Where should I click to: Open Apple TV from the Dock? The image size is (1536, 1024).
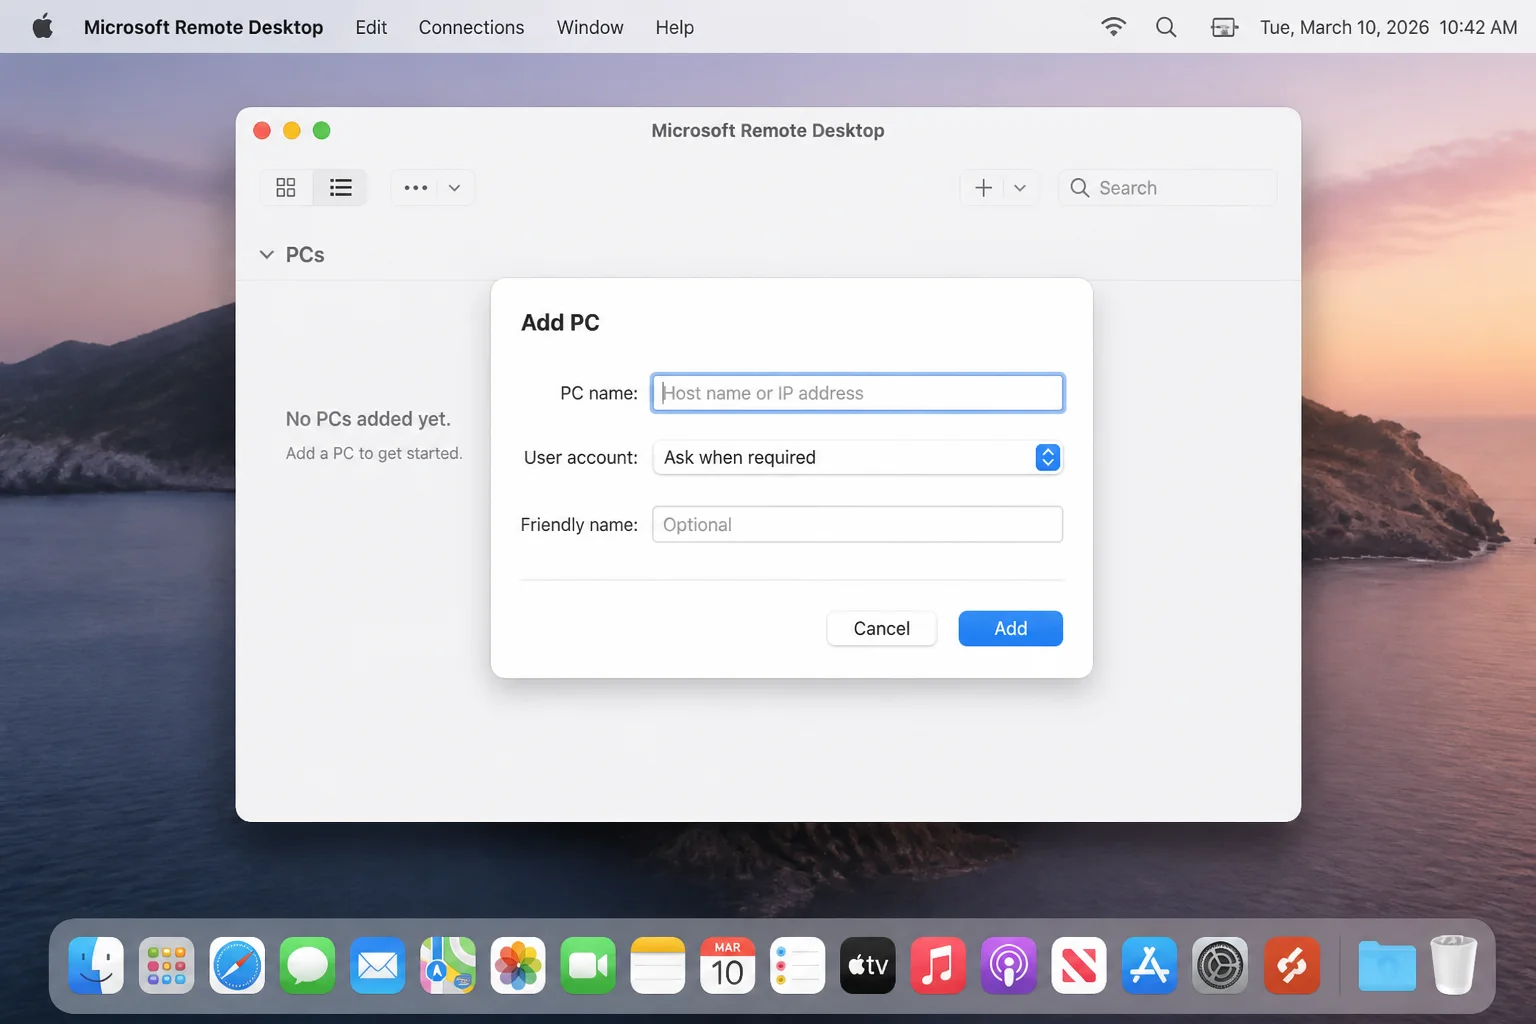[868, 965]
